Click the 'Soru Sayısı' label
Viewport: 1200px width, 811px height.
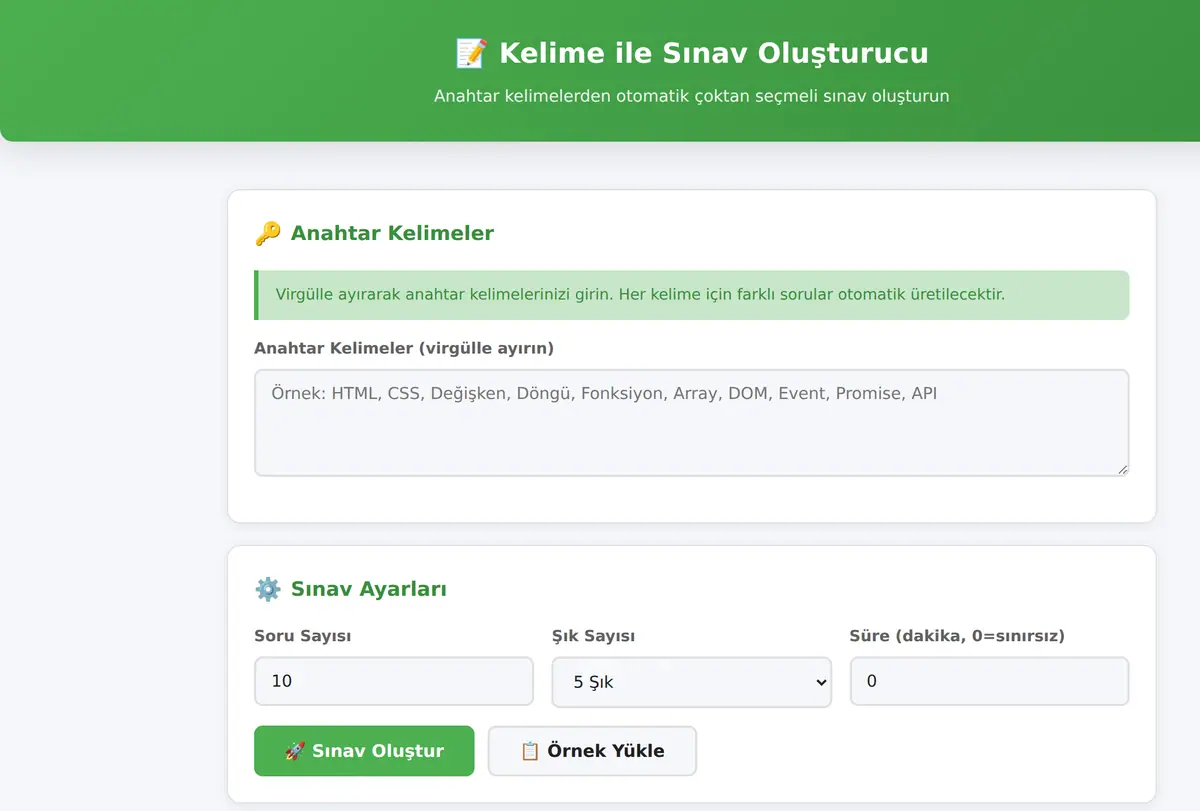click(303, 636)
